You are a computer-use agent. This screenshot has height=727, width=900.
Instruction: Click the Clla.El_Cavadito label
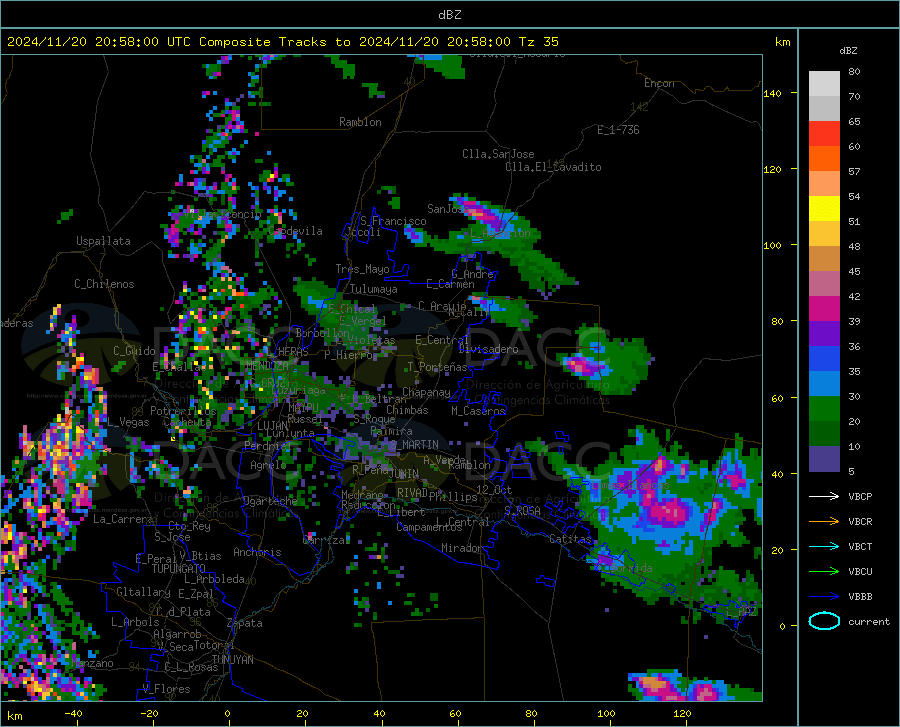553,167
